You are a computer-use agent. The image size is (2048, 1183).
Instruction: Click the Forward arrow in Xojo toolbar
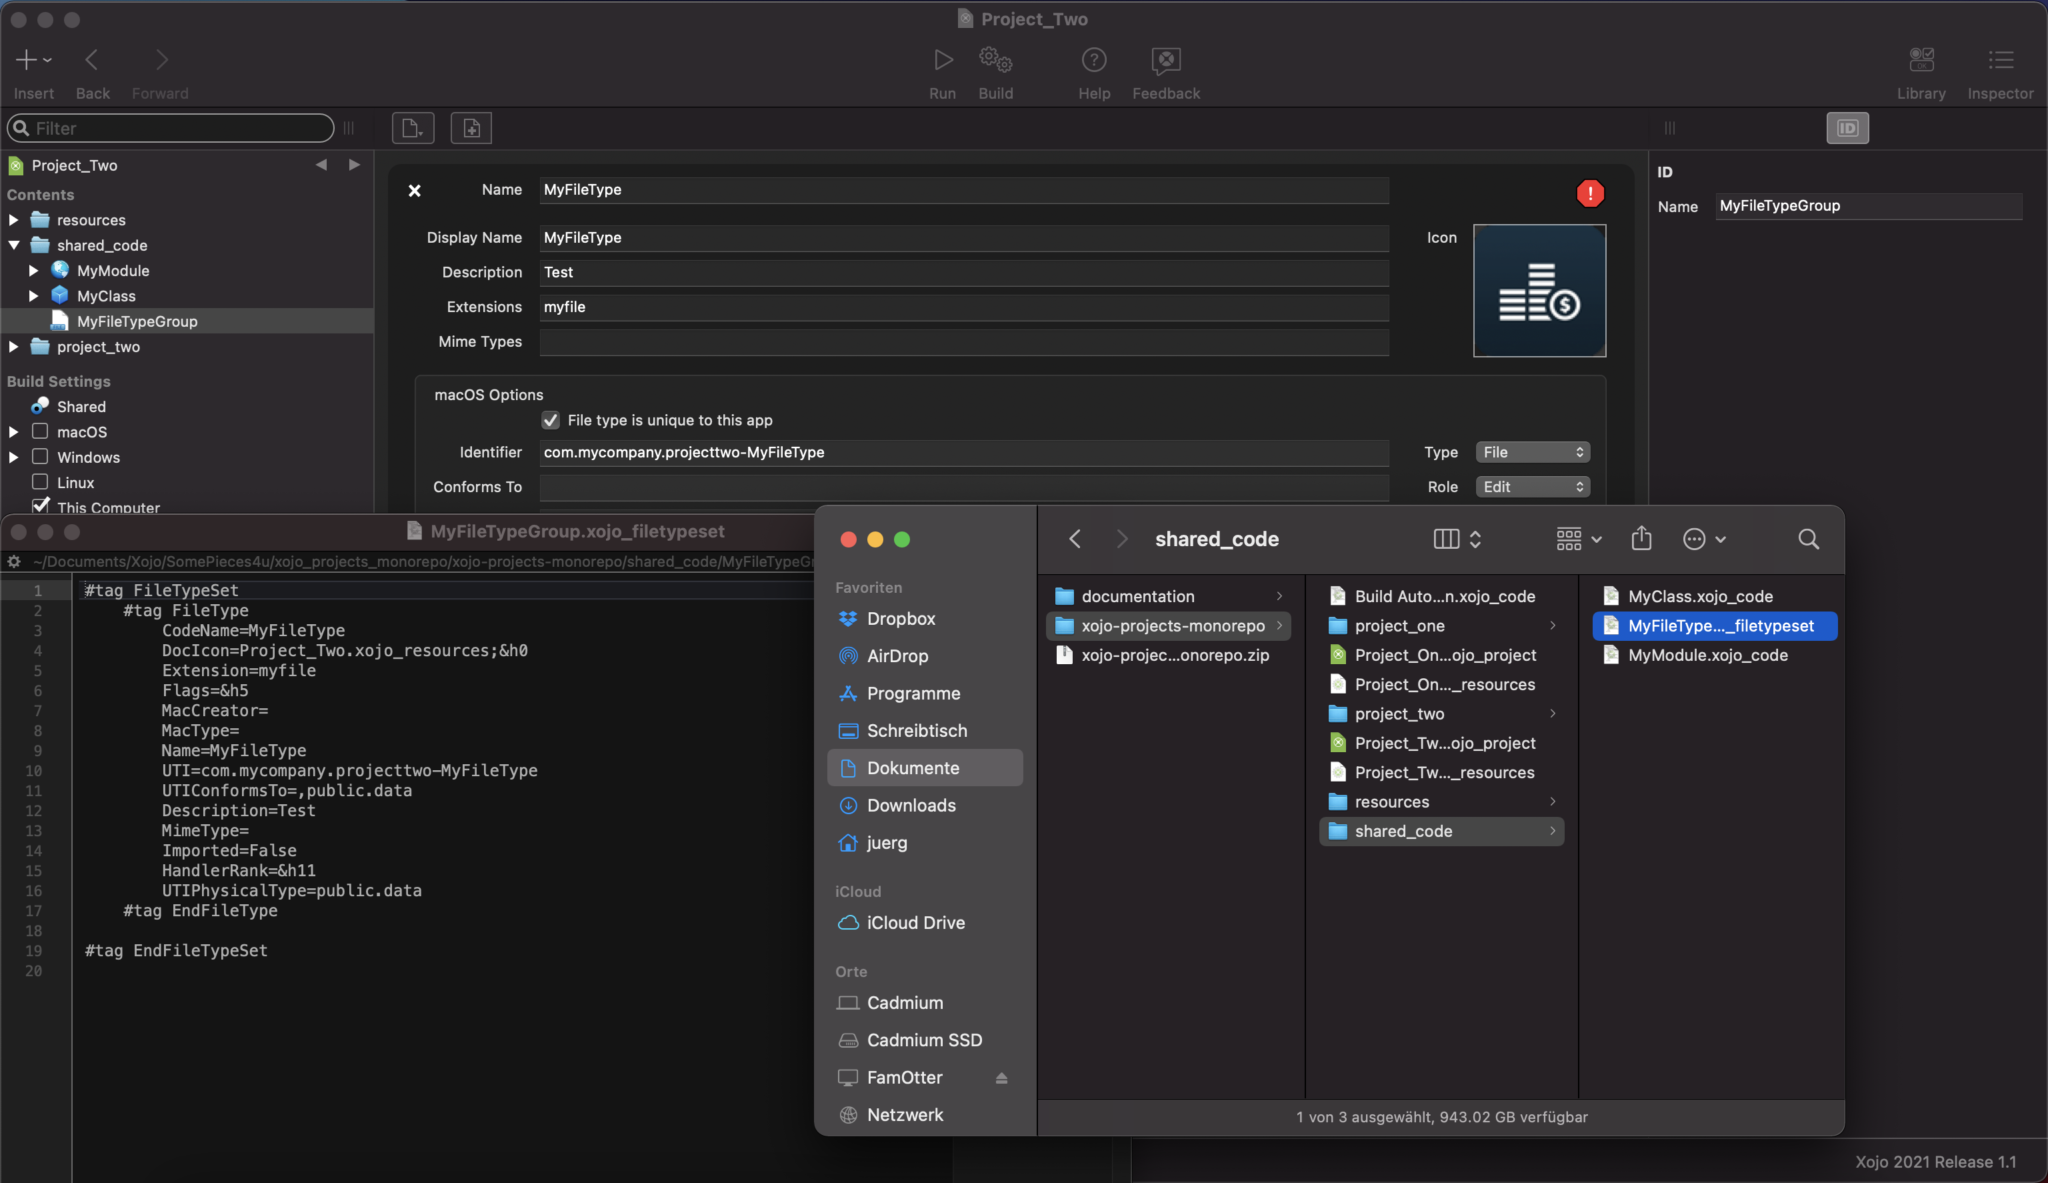[x=161, y=60]
